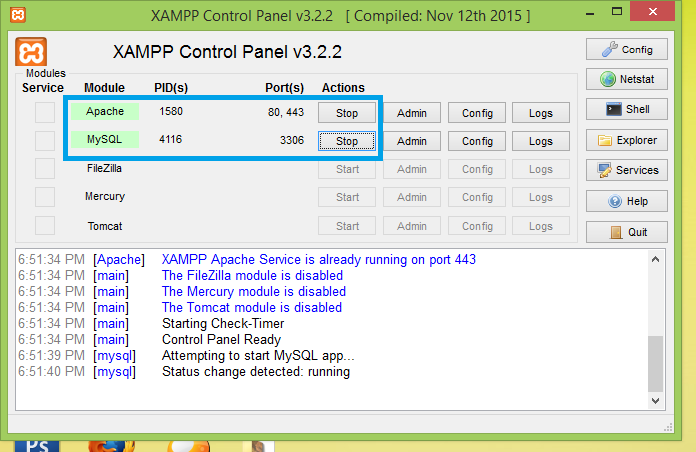Open Photoshop from the taskbar
696x452 pixels.
pyautogui.click(x=36, y=446)
